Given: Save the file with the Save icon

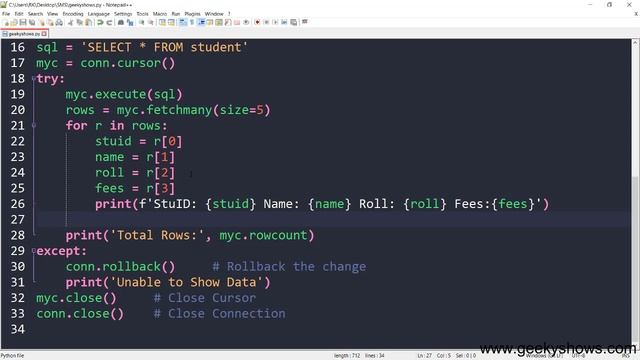Looking at the screenshot, I should tap(23, 22).
